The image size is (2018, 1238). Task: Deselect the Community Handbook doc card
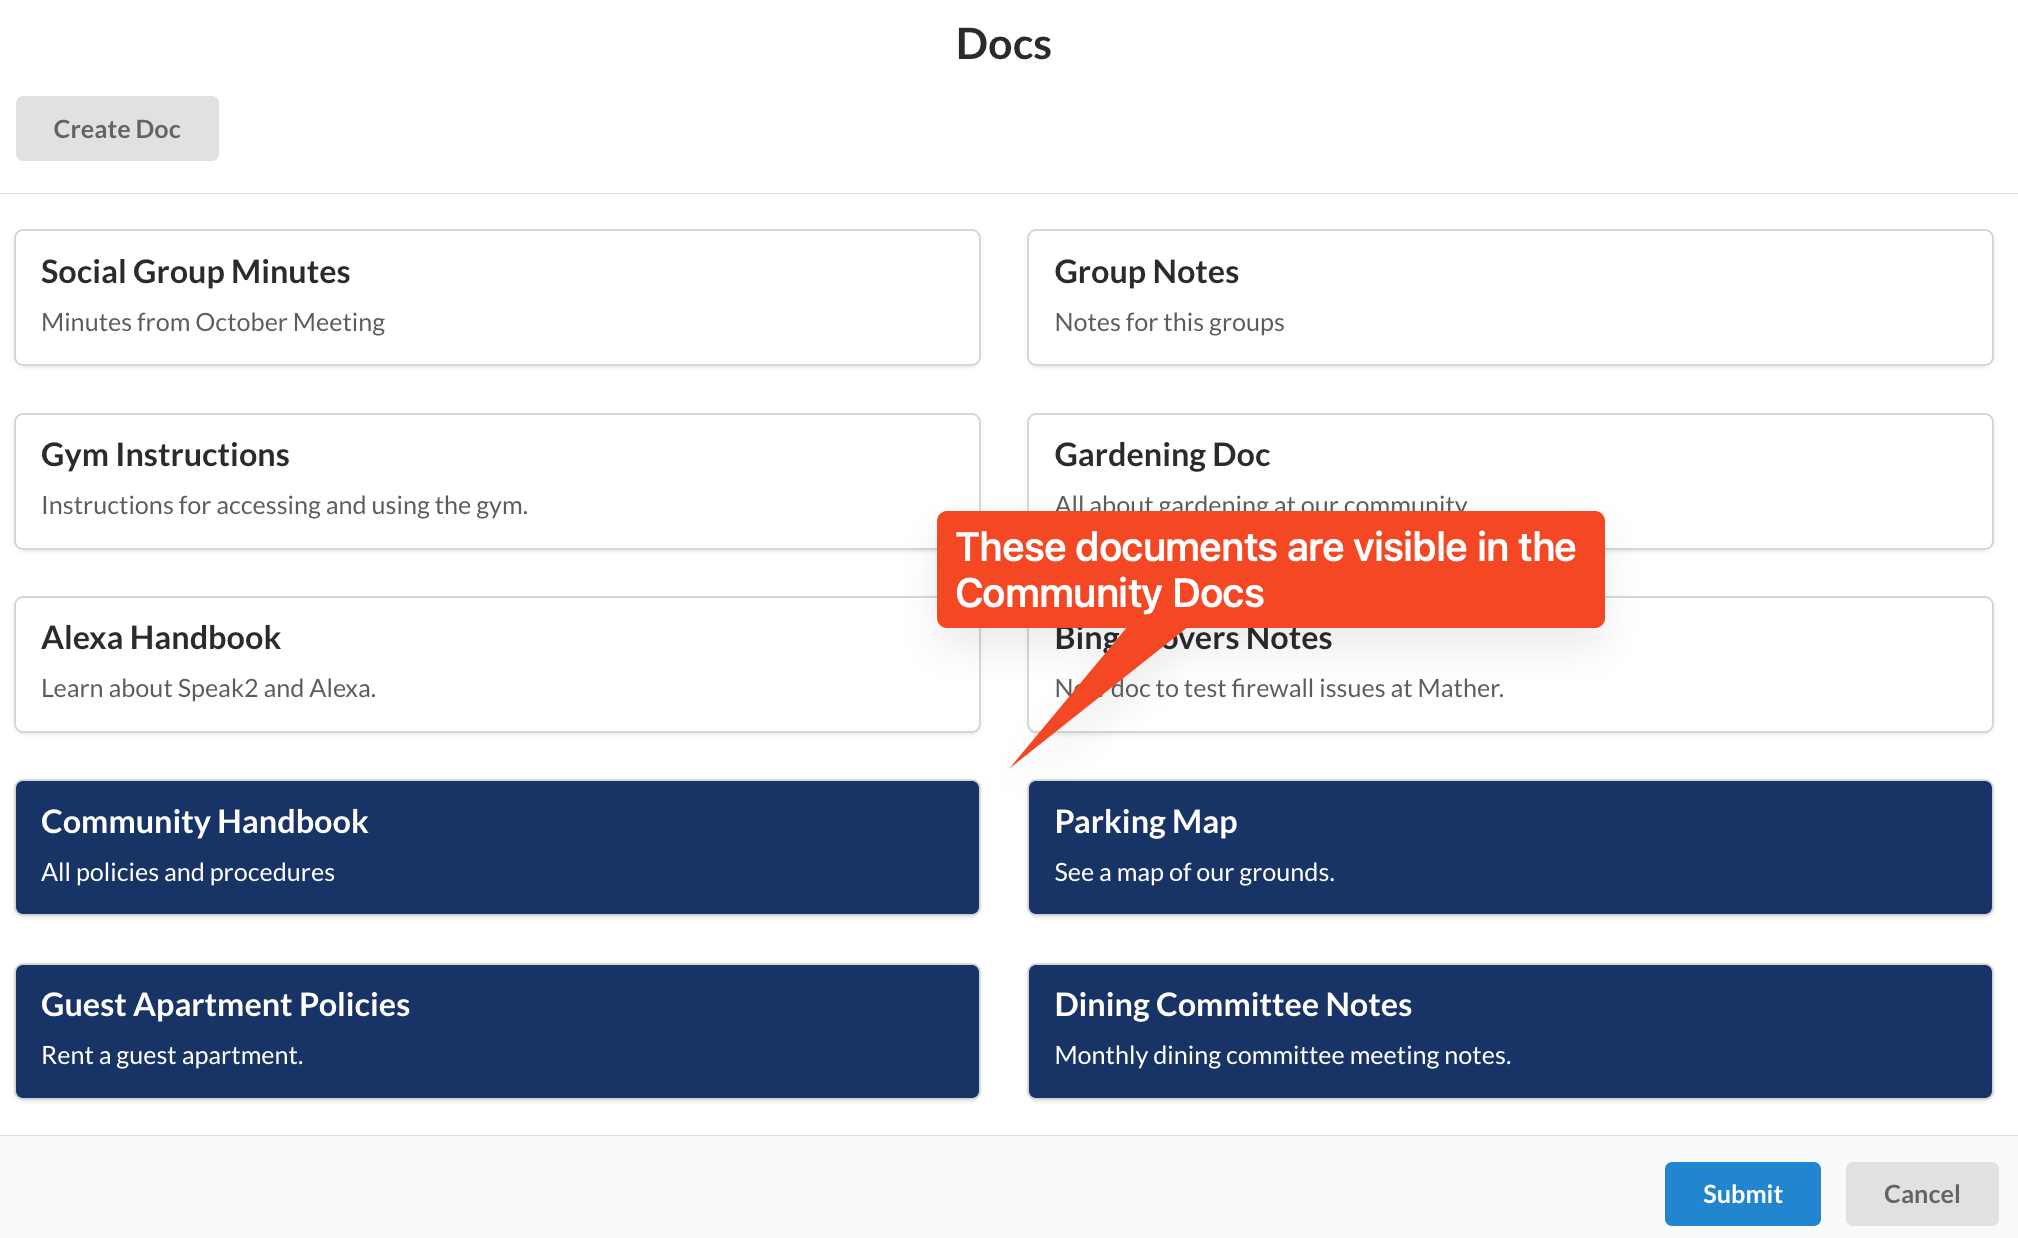(x=497, y=847)
